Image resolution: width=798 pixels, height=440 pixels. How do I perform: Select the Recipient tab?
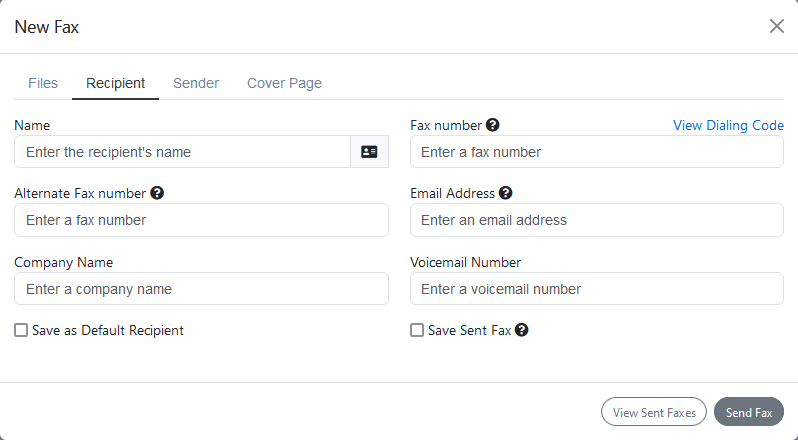116,83
